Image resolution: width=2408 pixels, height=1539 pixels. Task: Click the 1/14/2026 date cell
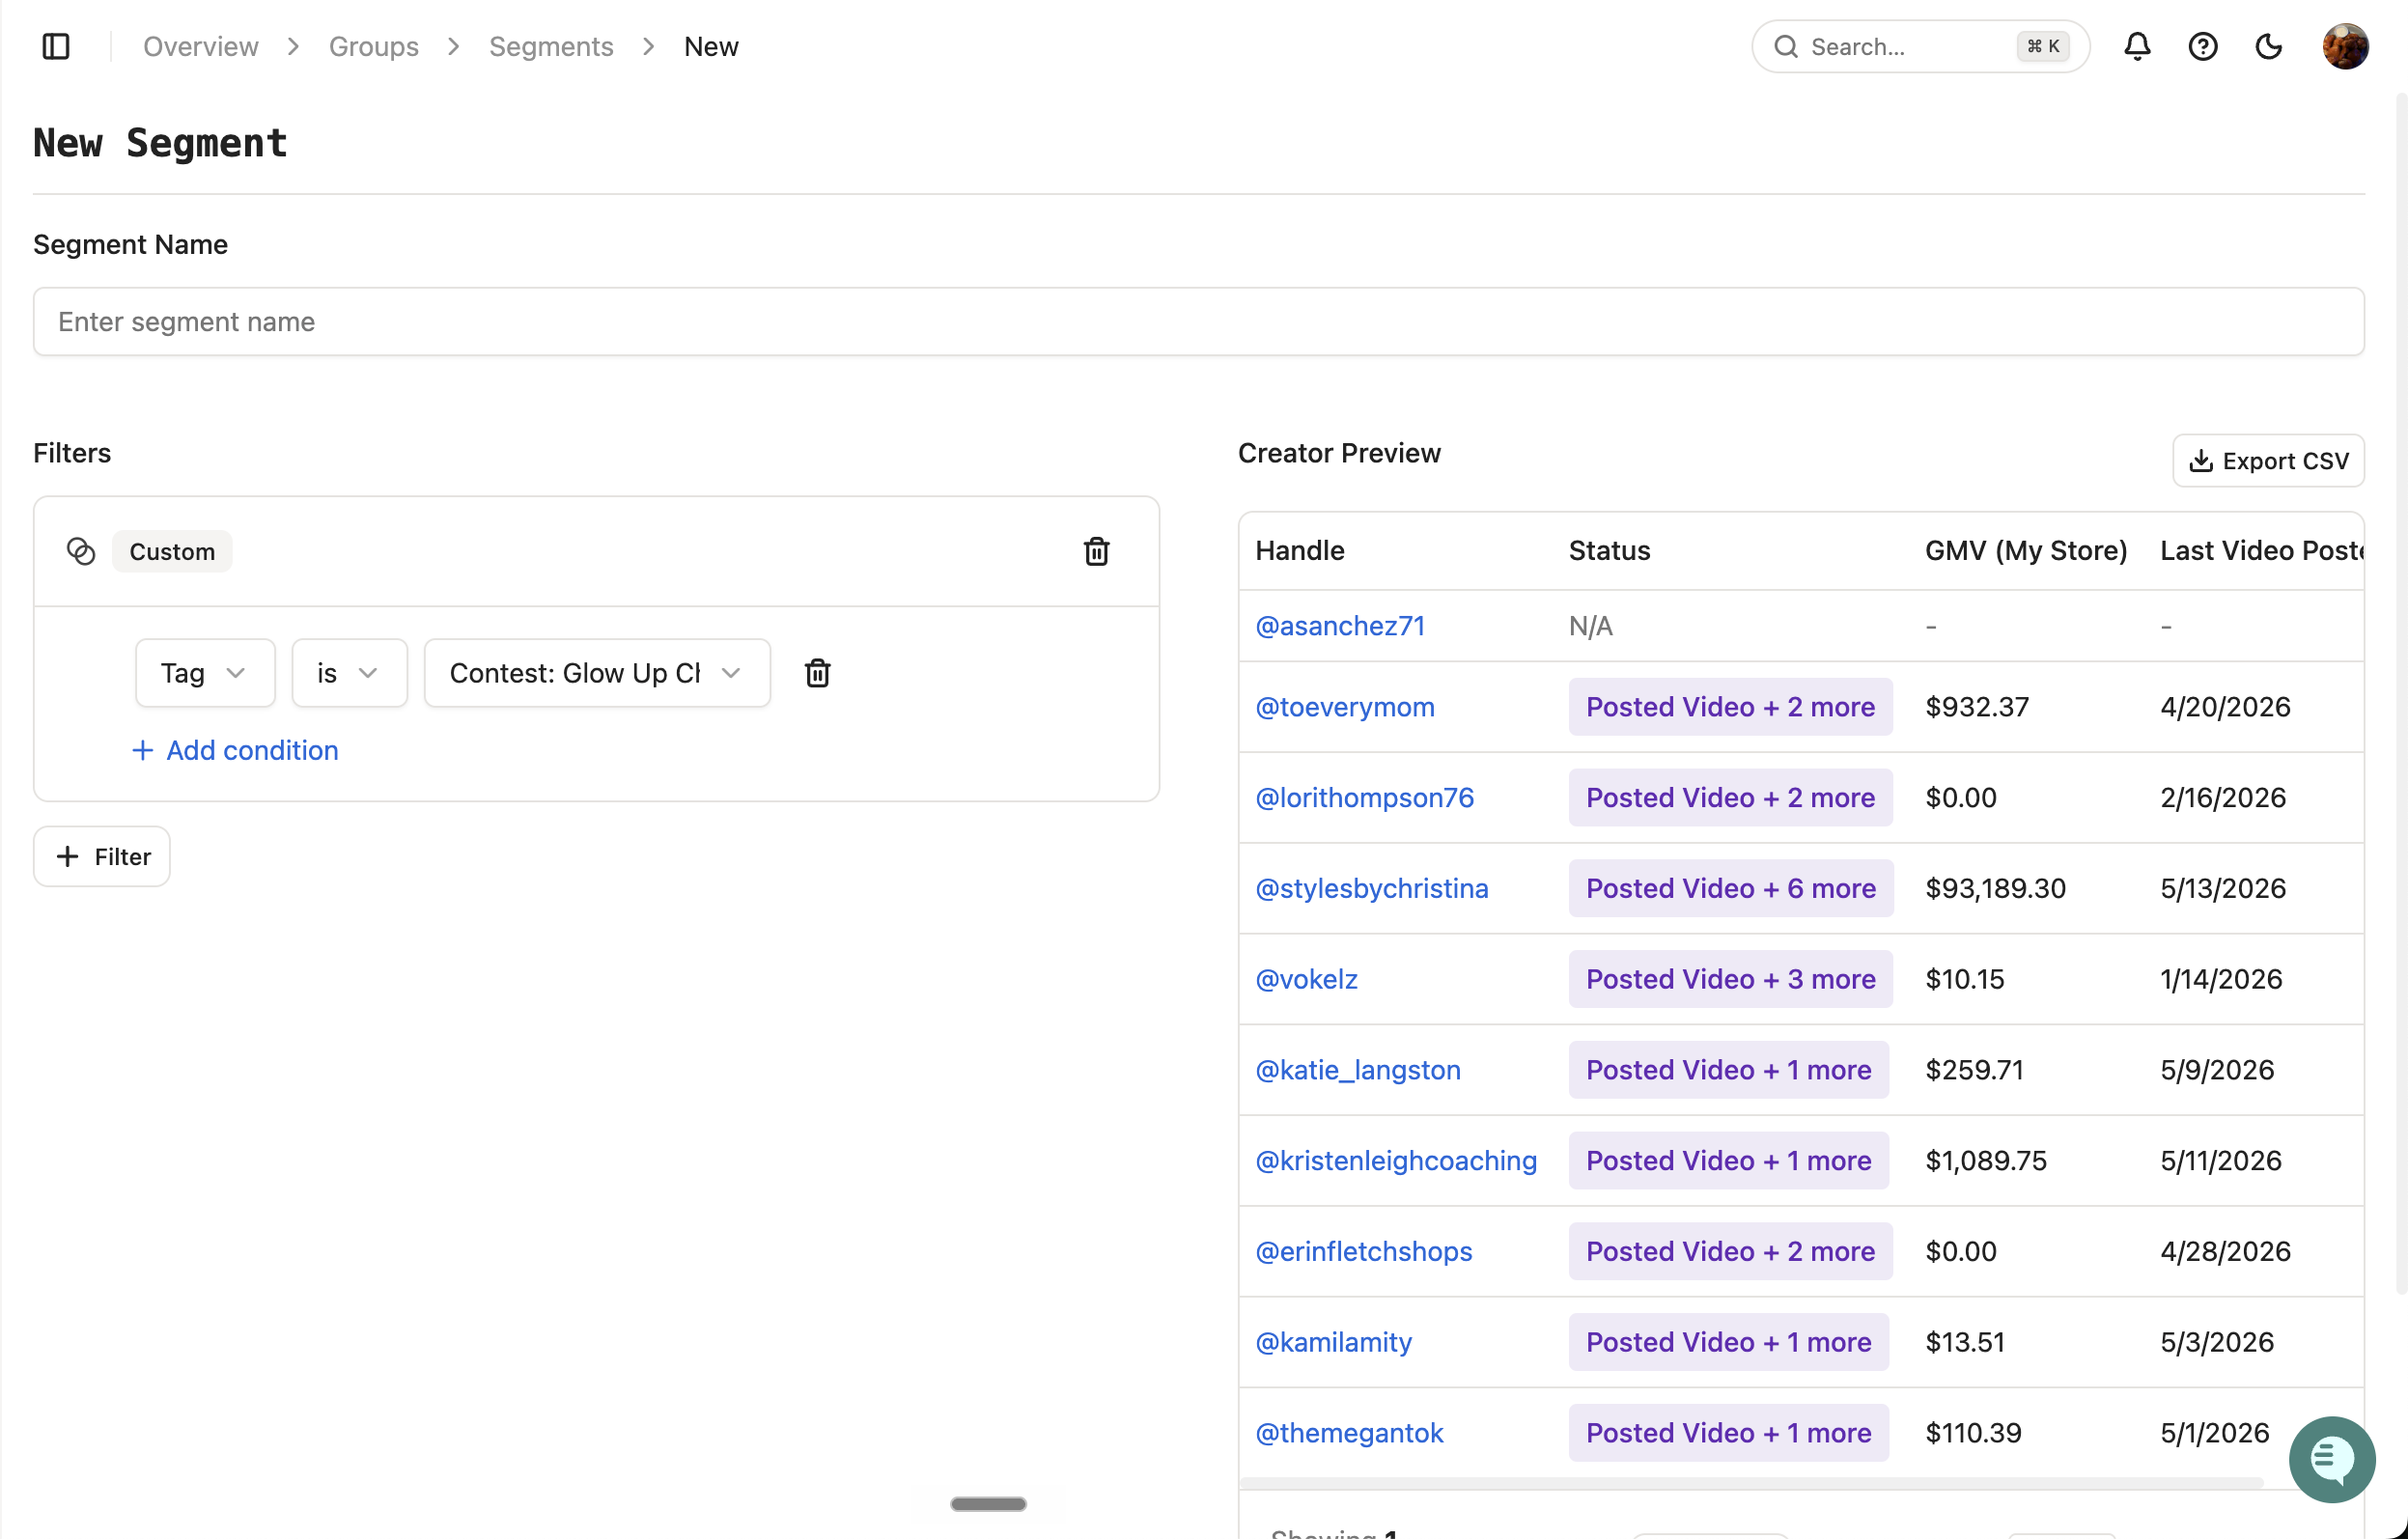[x=2221, y=978]
